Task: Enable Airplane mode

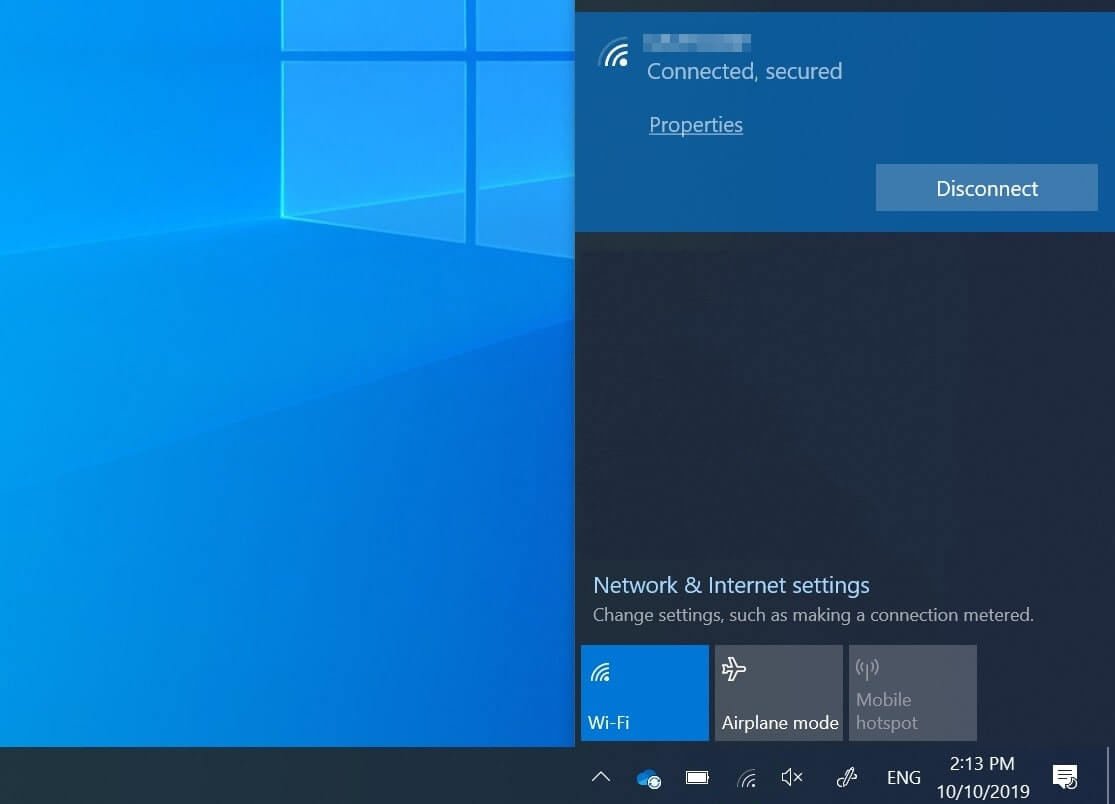Action: 778,692
